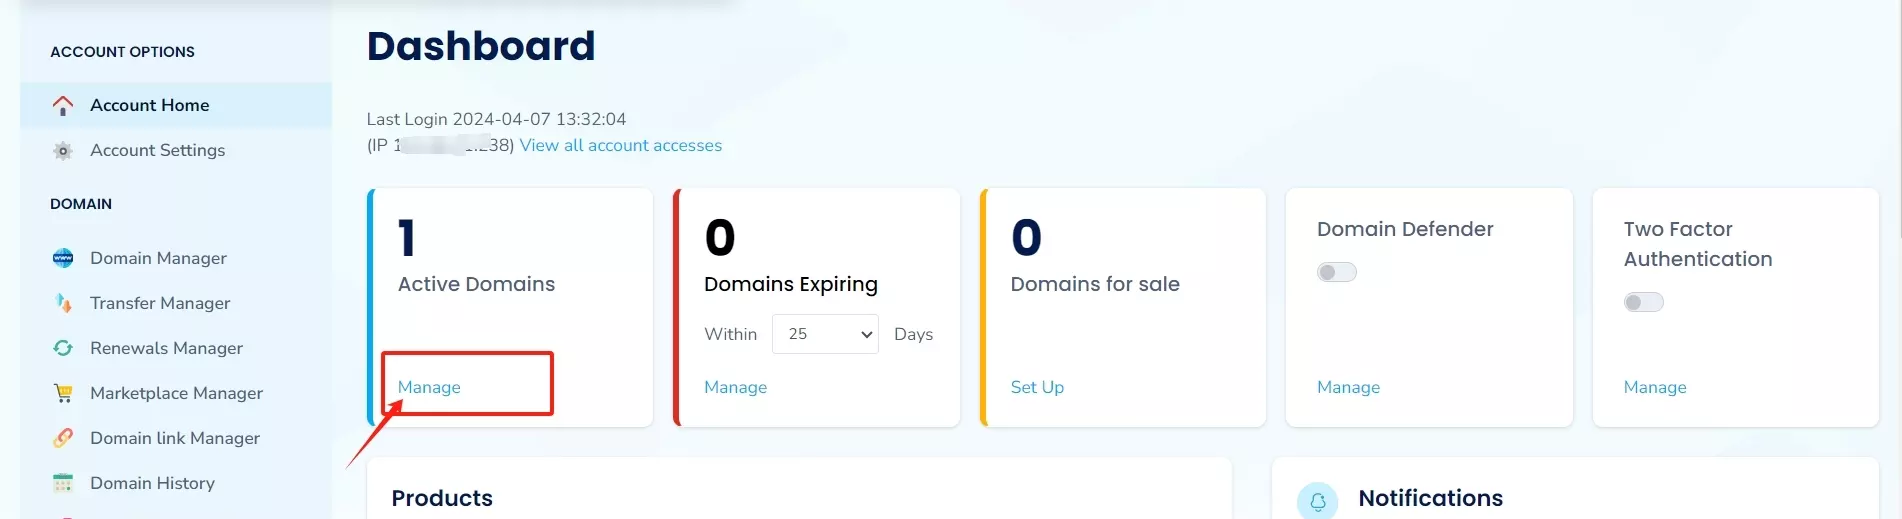Click Manage under Two Factor Authentication
Viewport: 1902px width, 519px height.
point(1654,387)
